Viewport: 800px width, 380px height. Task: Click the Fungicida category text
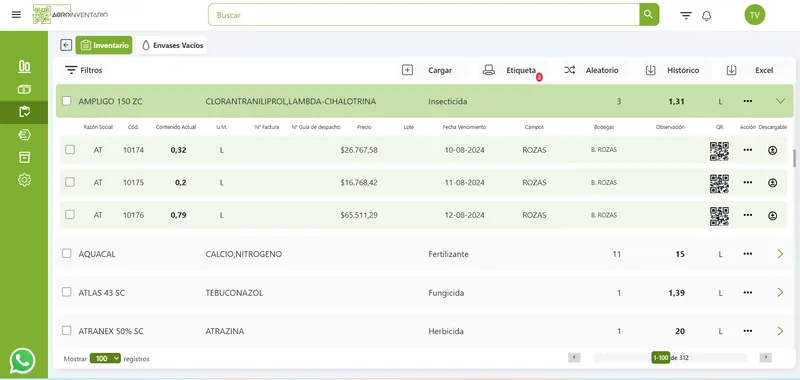point(446,293)
